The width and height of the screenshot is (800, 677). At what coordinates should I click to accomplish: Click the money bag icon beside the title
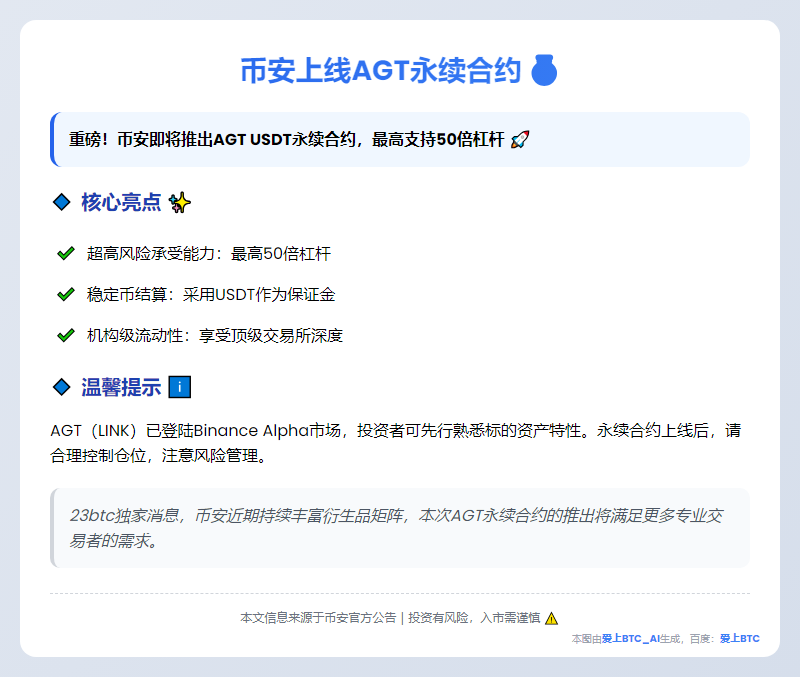(x=544, y=70)
